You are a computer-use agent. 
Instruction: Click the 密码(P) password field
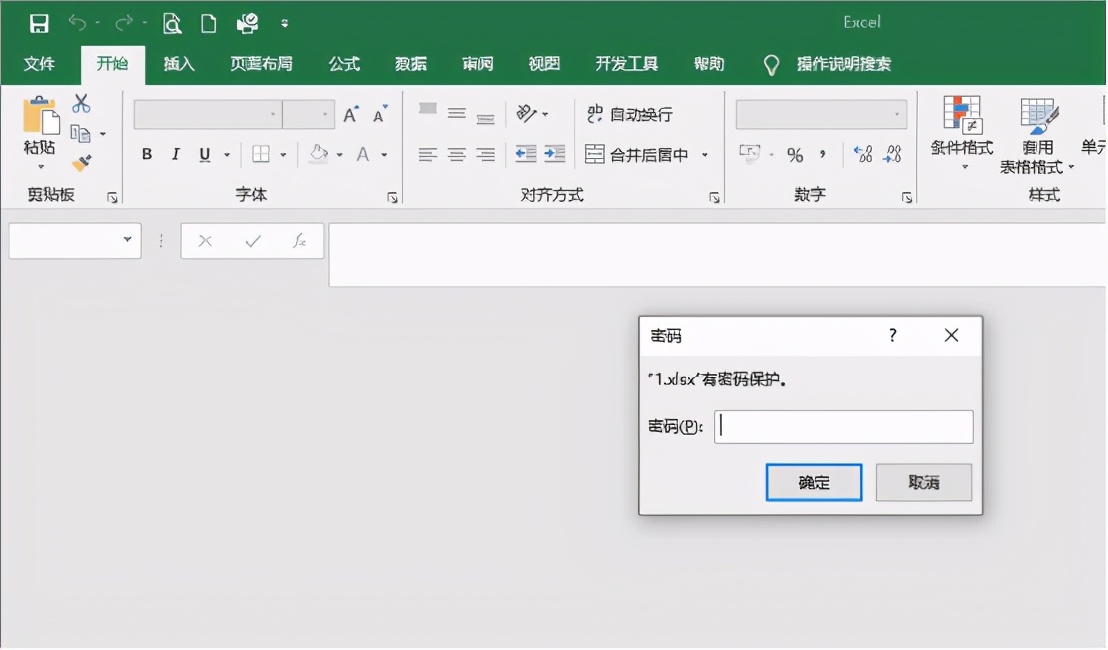pos(844,427)
